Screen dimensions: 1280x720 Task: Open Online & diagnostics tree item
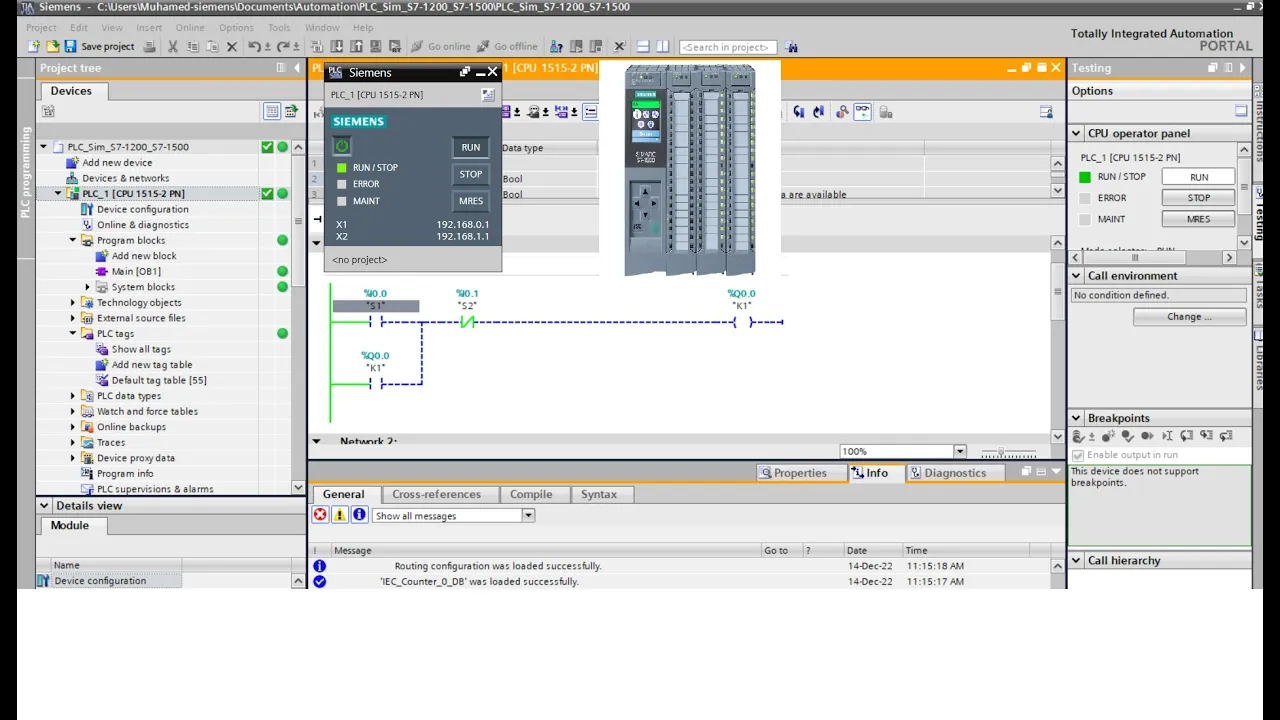click(143, 225)
